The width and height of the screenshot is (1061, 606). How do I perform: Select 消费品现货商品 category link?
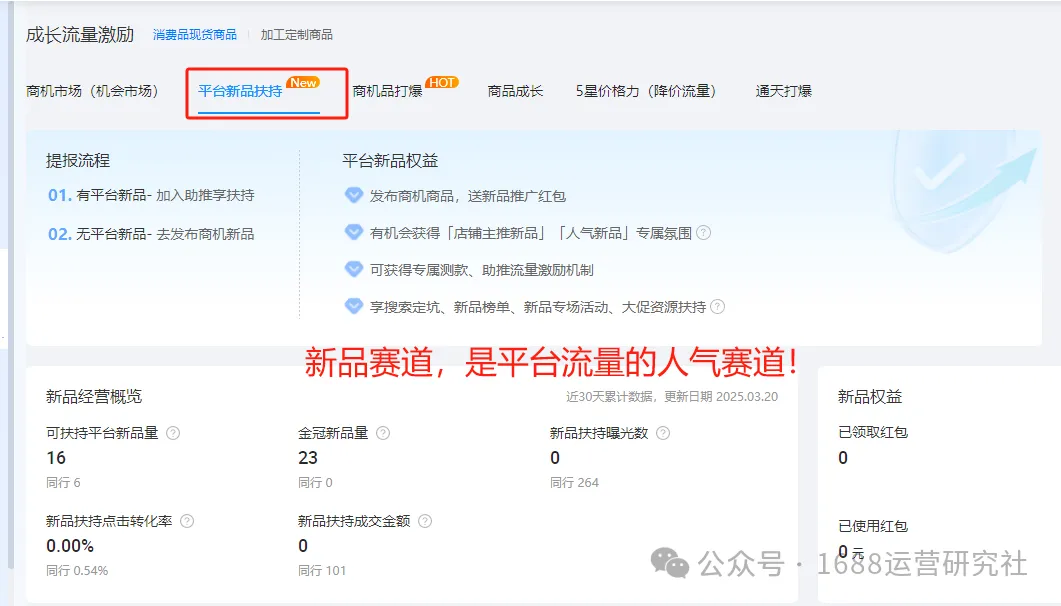pyautogui.click(x=195, y=34)
